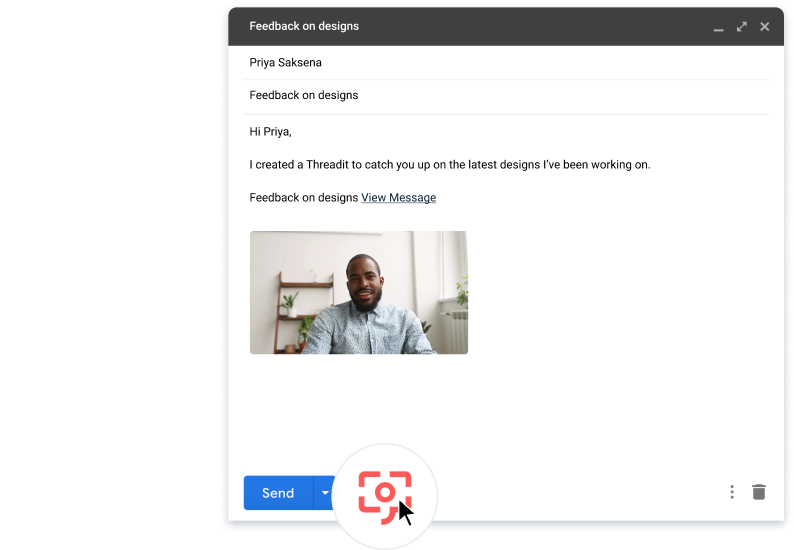Click the compose title bar text
Screen dimensions: 794x550
coord(304,26)
